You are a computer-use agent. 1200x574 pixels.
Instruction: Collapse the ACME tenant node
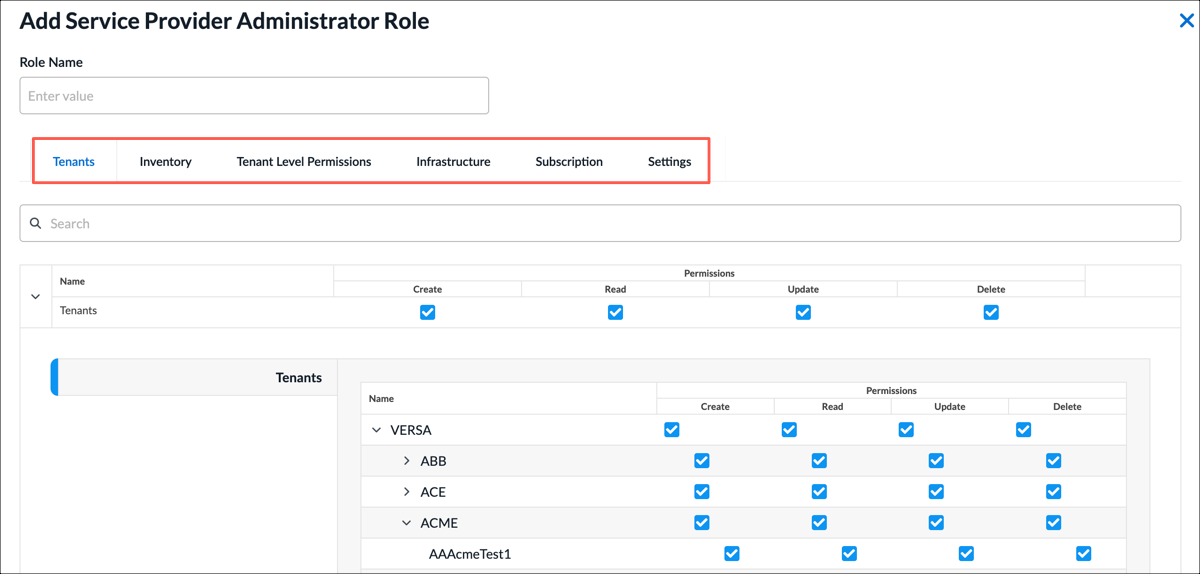pos(407,523)
